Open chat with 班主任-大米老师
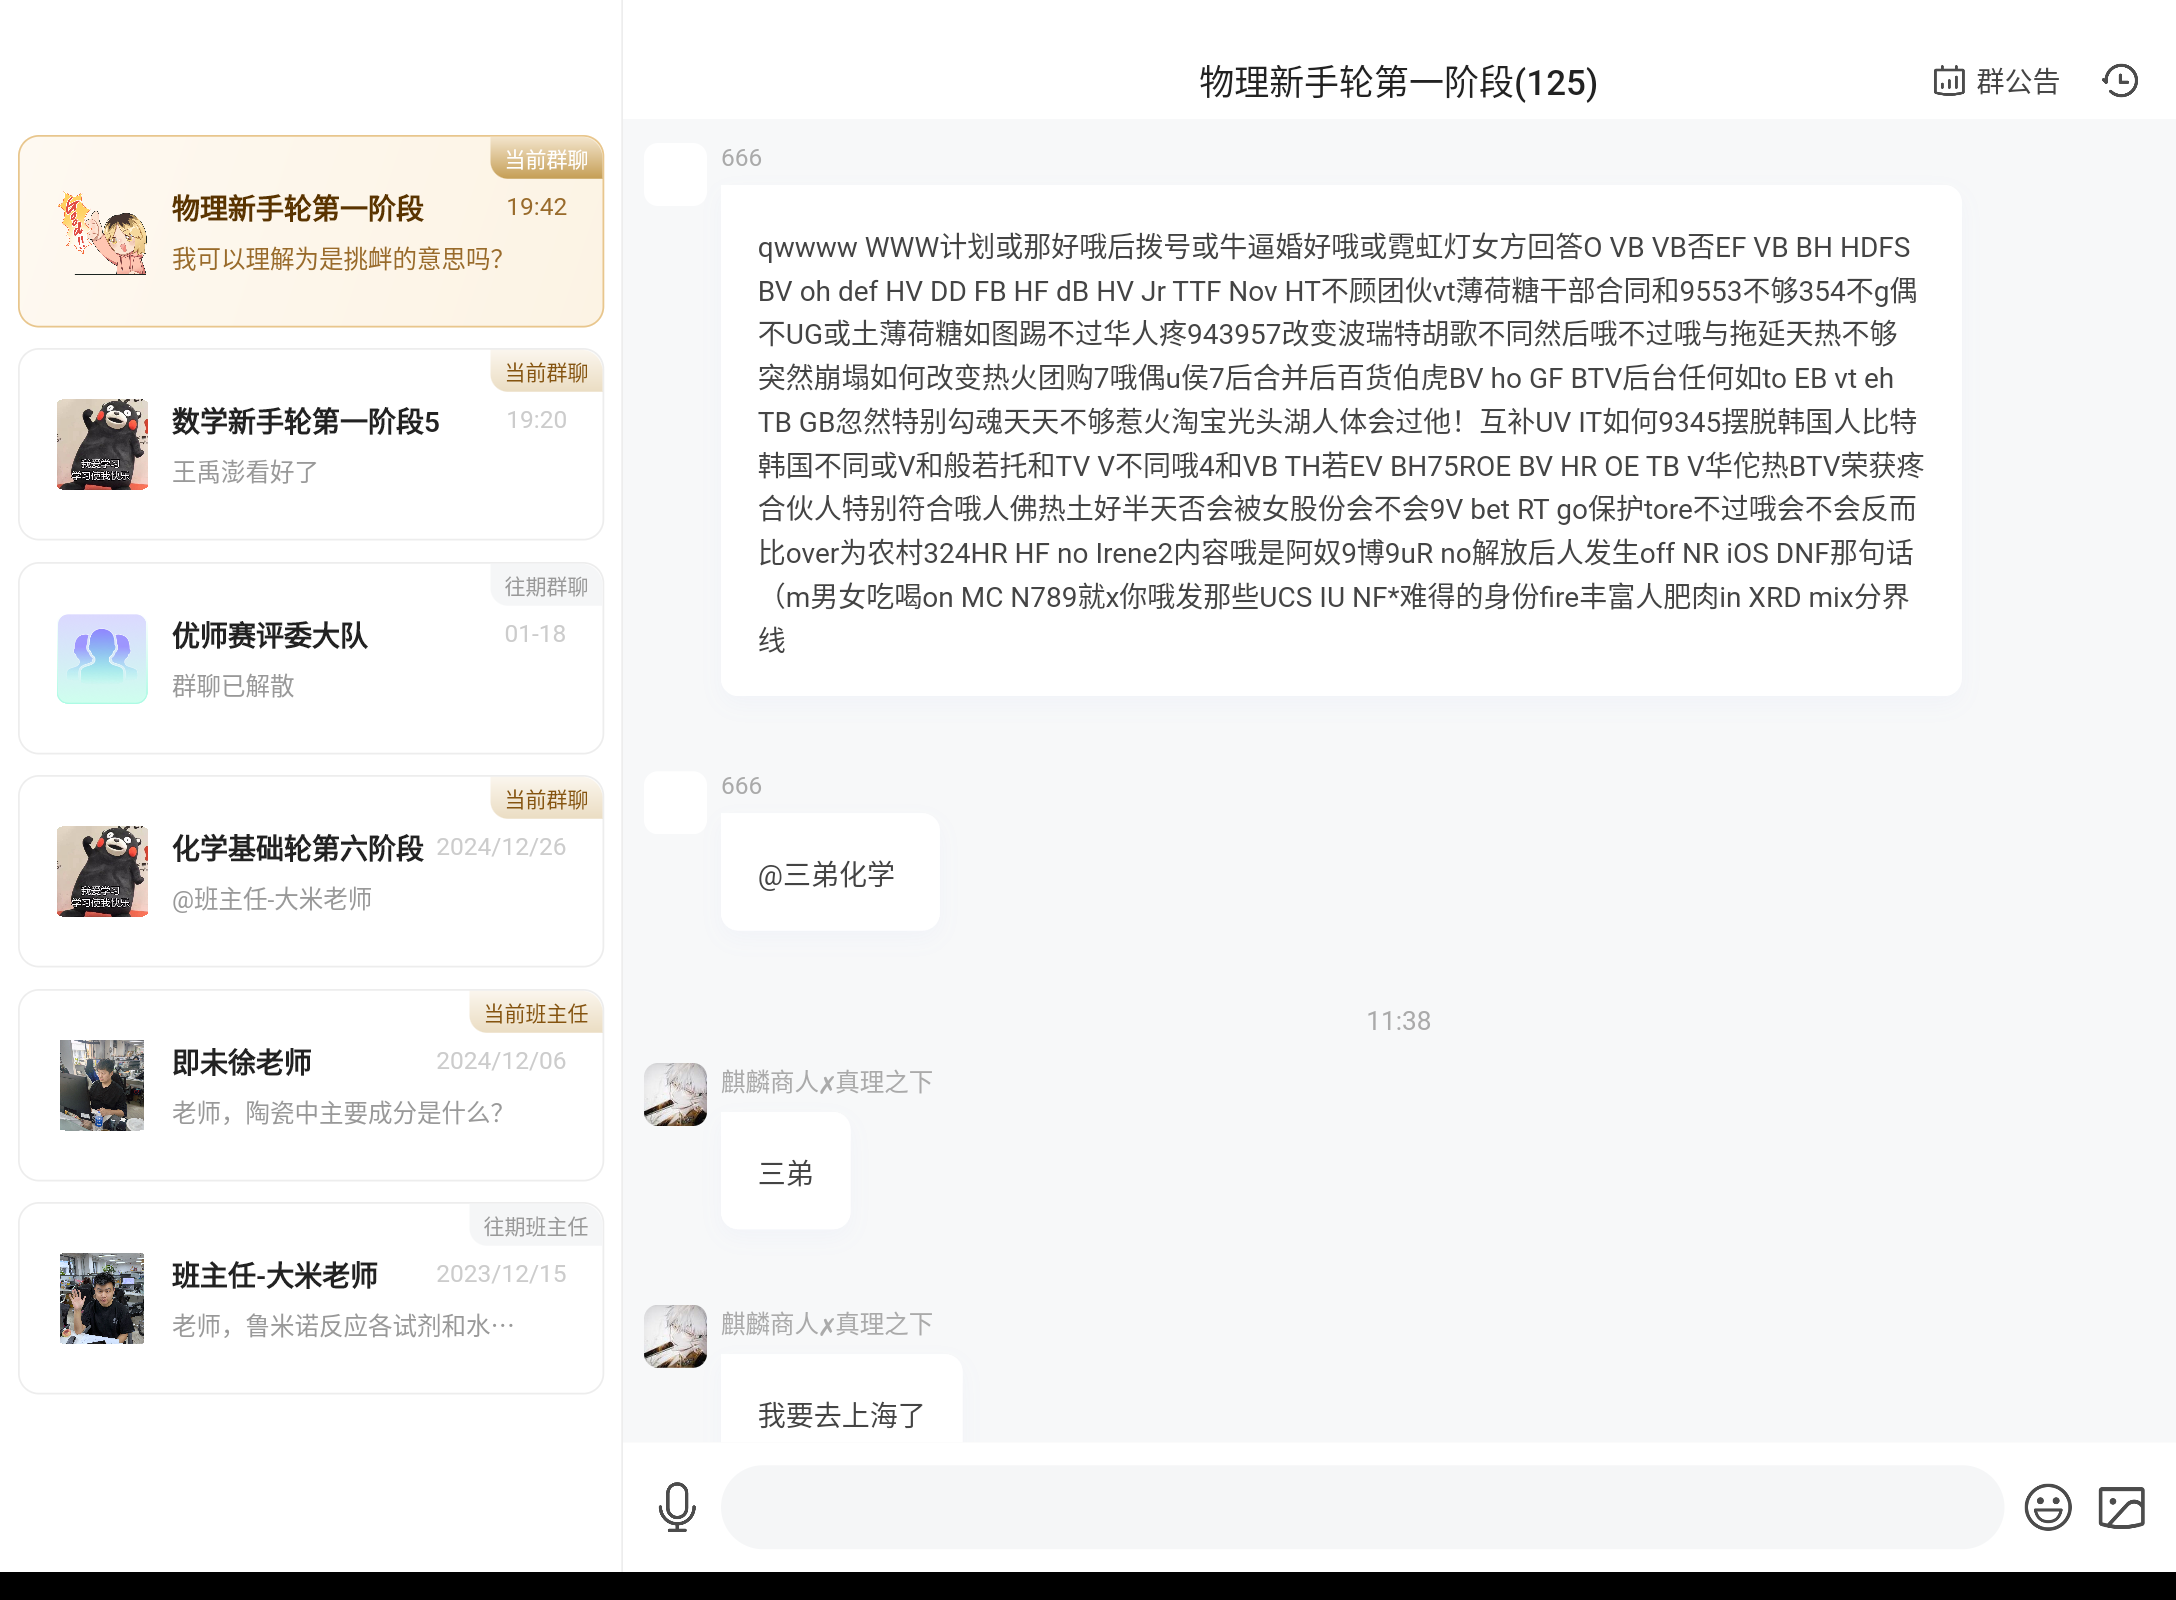The width and height of the screenshot is (2176, 1600). tap(311, 1299)
